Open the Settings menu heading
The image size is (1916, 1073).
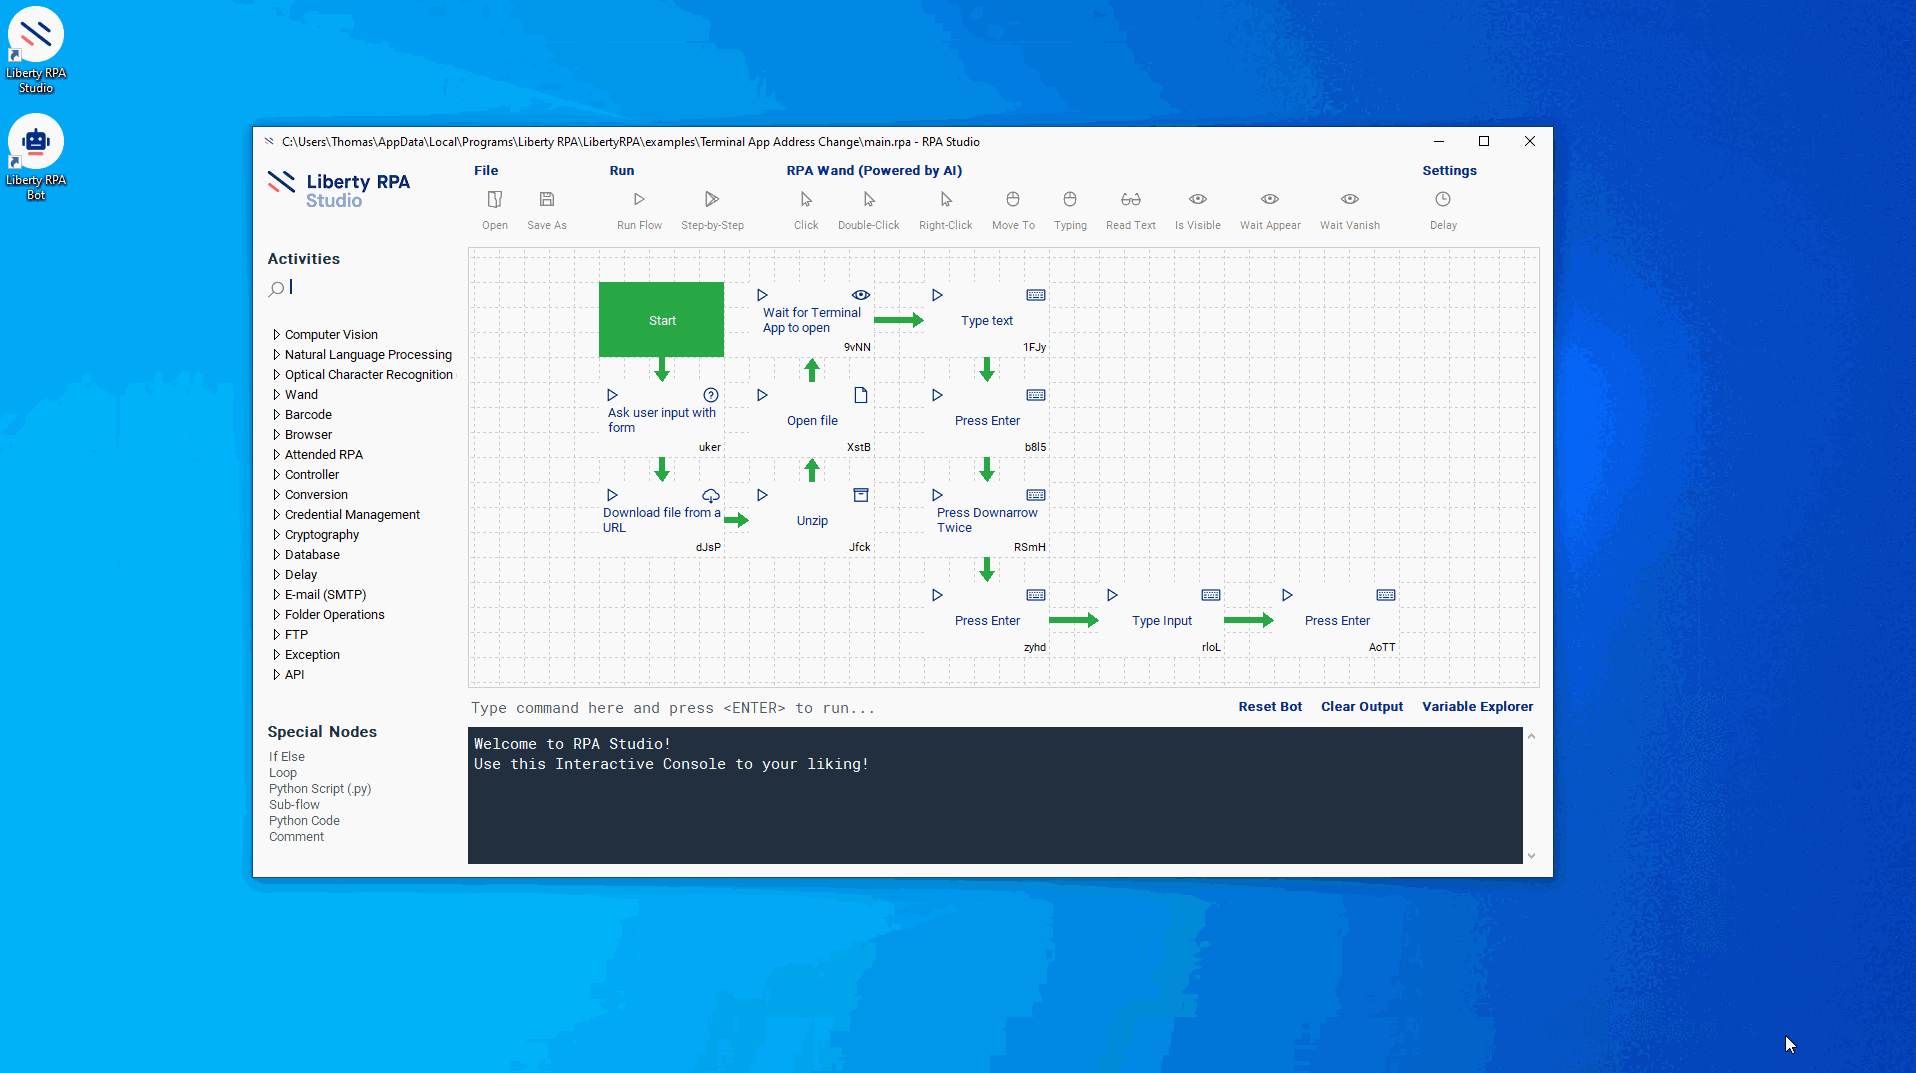(1449, 171)
